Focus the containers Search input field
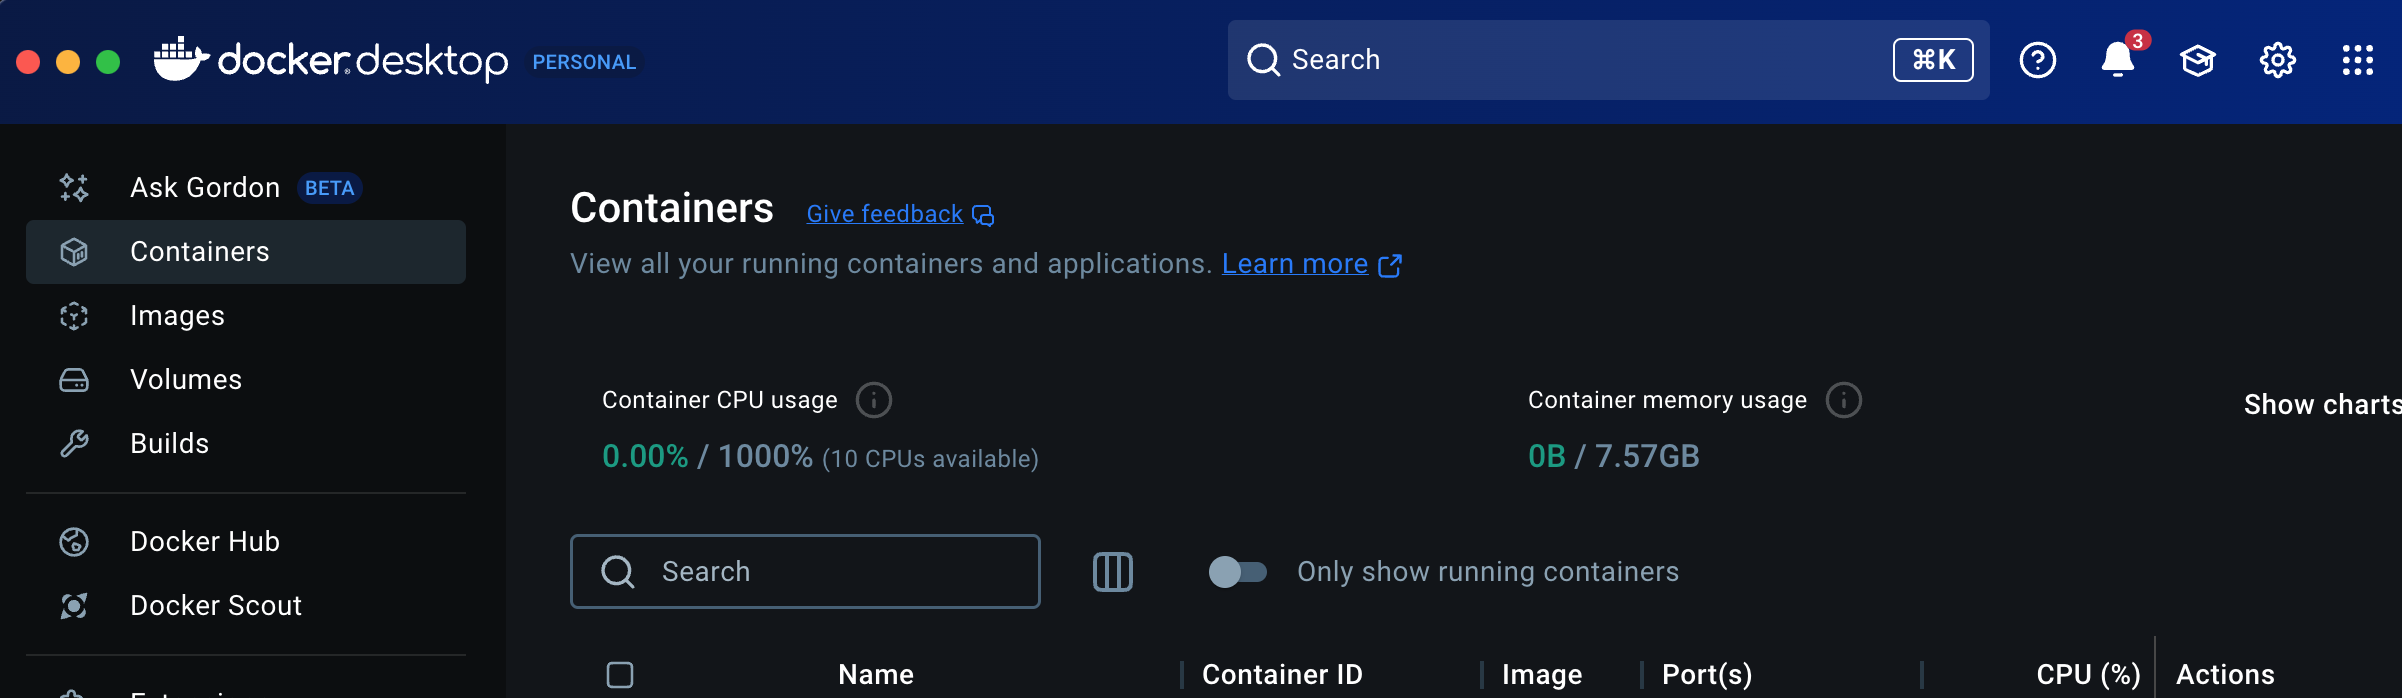 pos(805,572)
